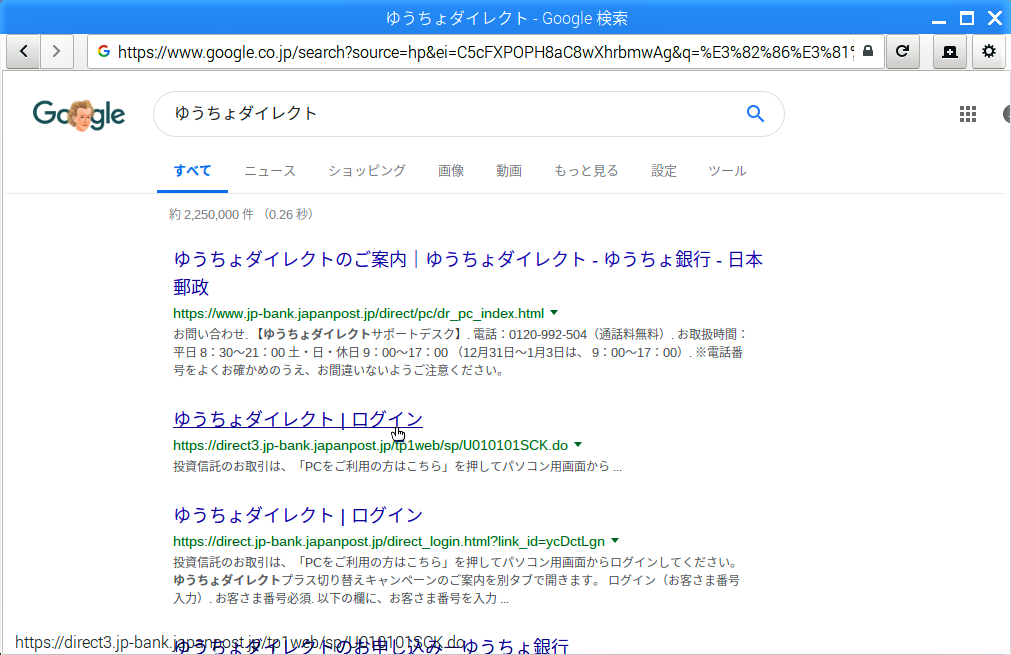
Task: Switch to the 画像 tab
Action: [451, 171]
